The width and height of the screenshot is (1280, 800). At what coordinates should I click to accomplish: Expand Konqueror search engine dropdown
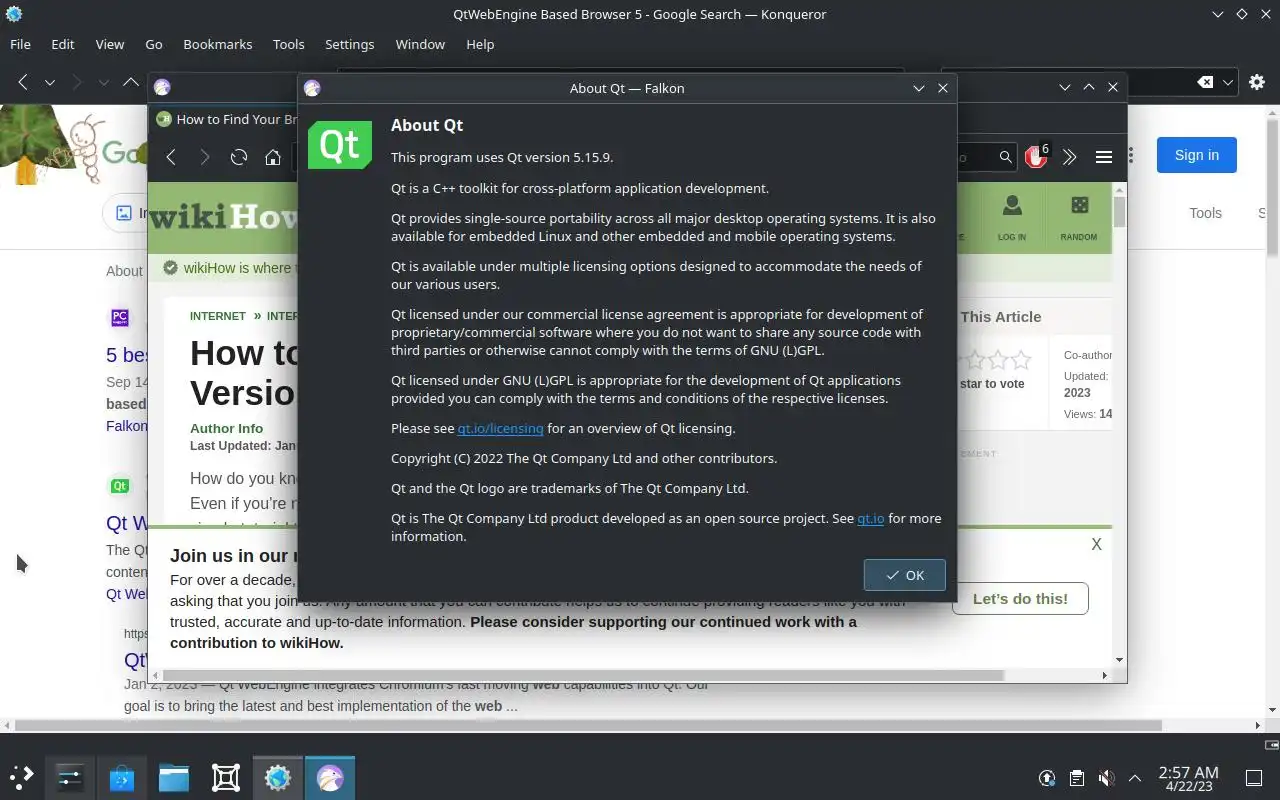(x=1228, y=82)
